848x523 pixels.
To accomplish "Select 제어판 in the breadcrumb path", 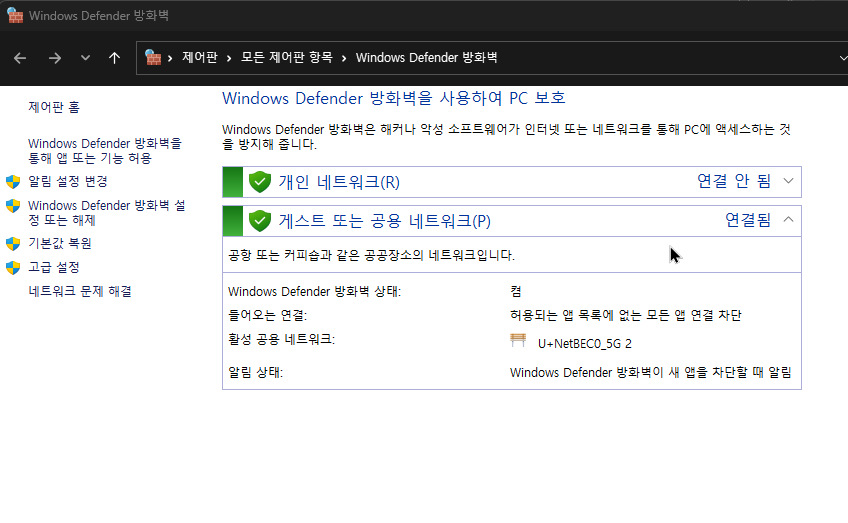I will pyautogui.click(x=200, y=57).
